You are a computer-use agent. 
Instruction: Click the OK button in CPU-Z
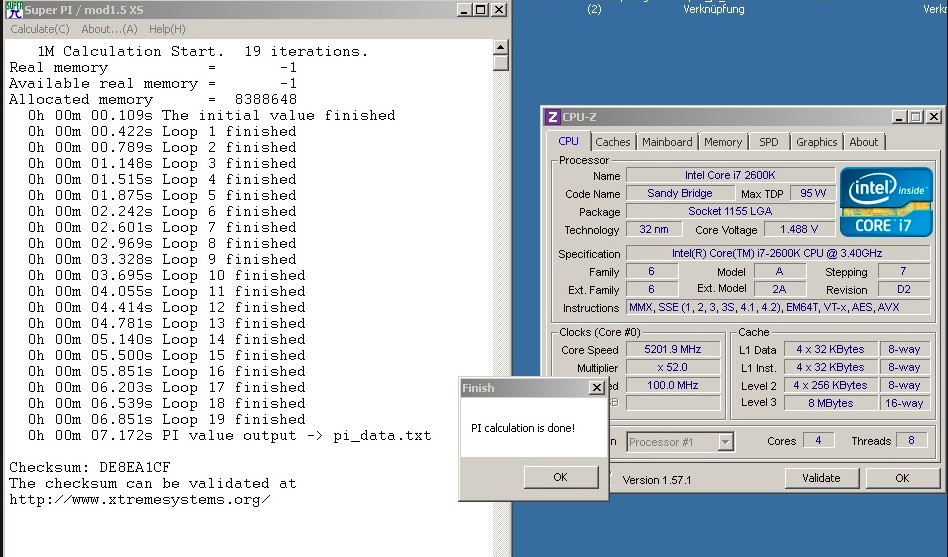902,478
